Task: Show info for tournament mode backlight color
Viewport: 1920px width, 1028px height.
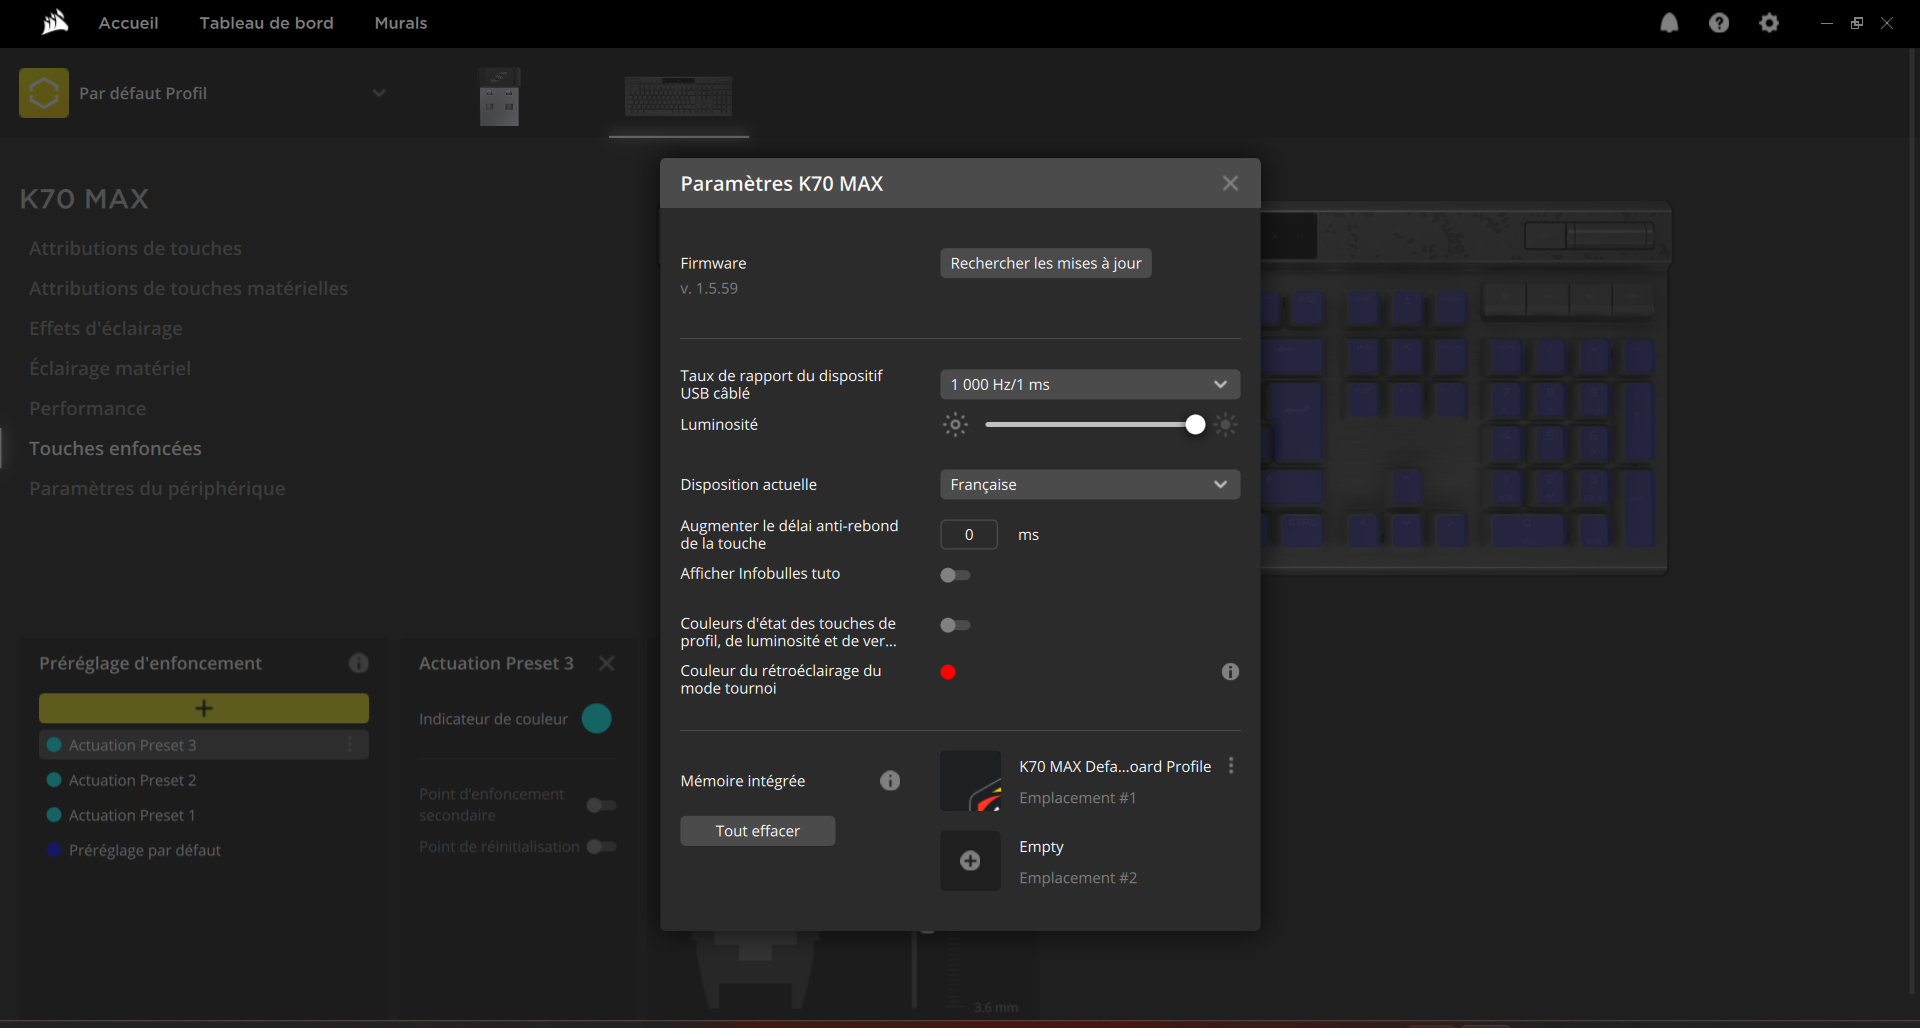Action: [1230, 672]
